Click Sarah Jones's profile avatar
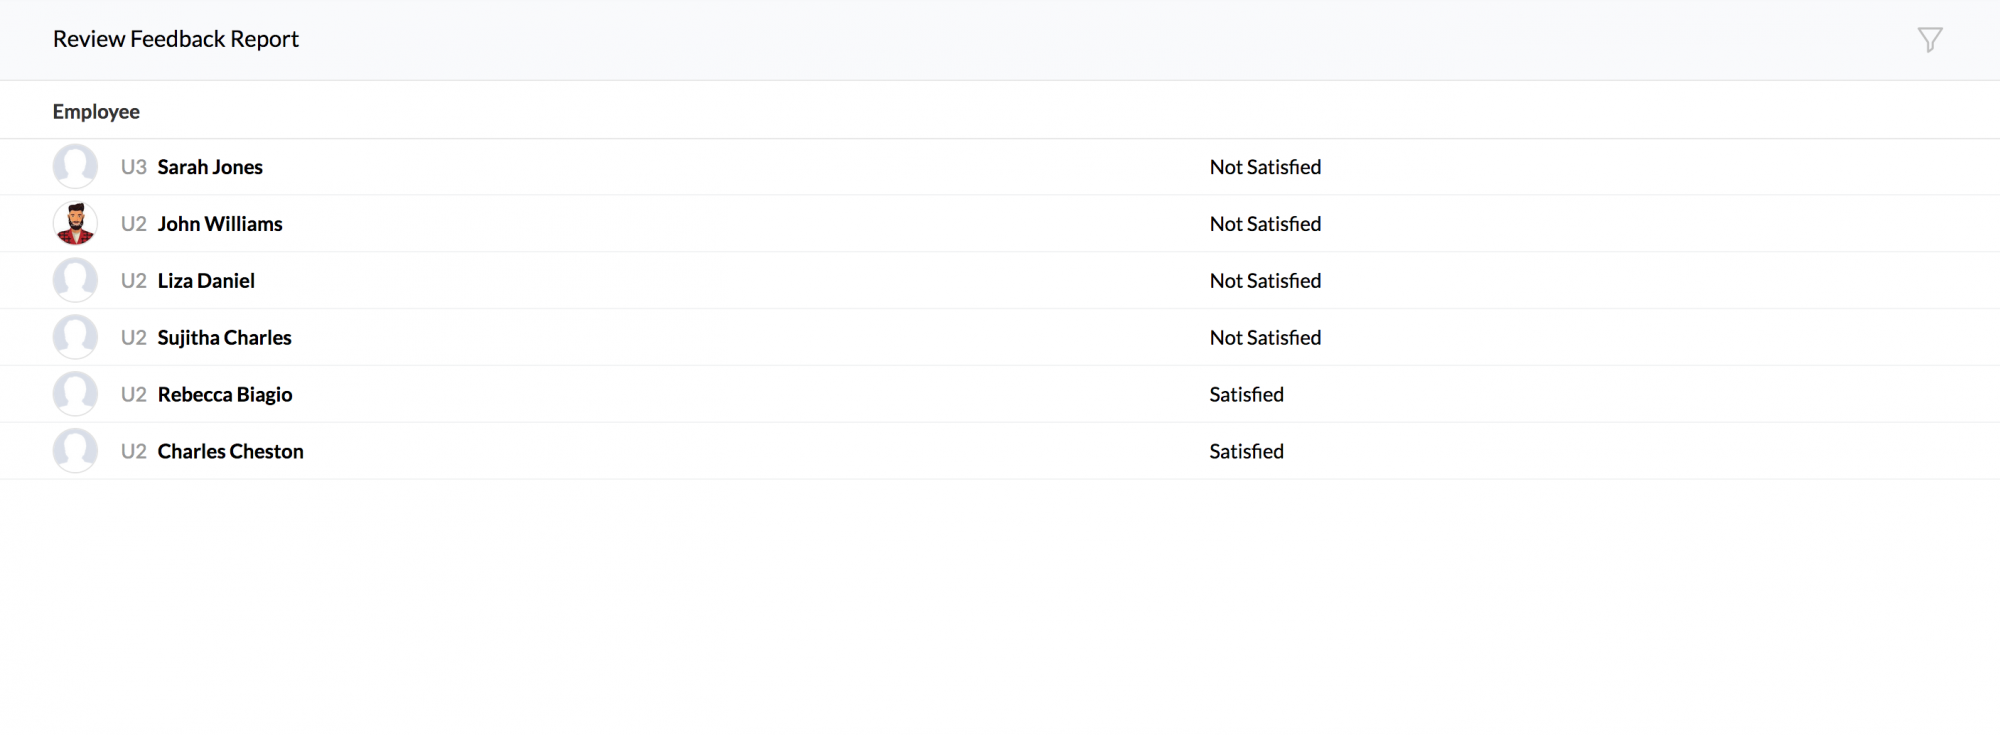Screen dimensions: 2000x735 [75, 167]
